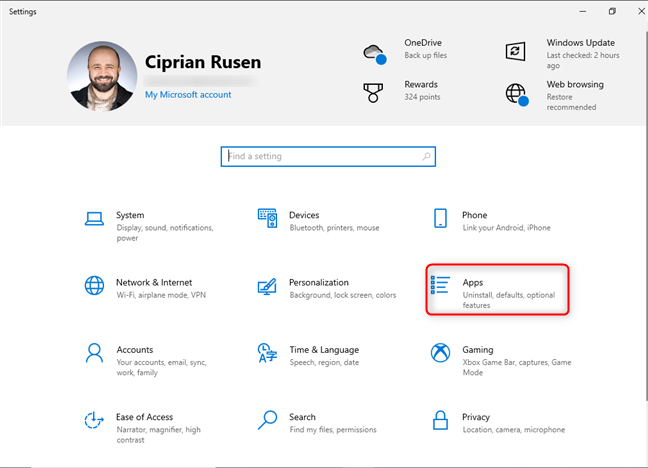The height and width of the screenshot is (468, 648).
Task: Select the Network & Internet title
Action: [154, 282]
